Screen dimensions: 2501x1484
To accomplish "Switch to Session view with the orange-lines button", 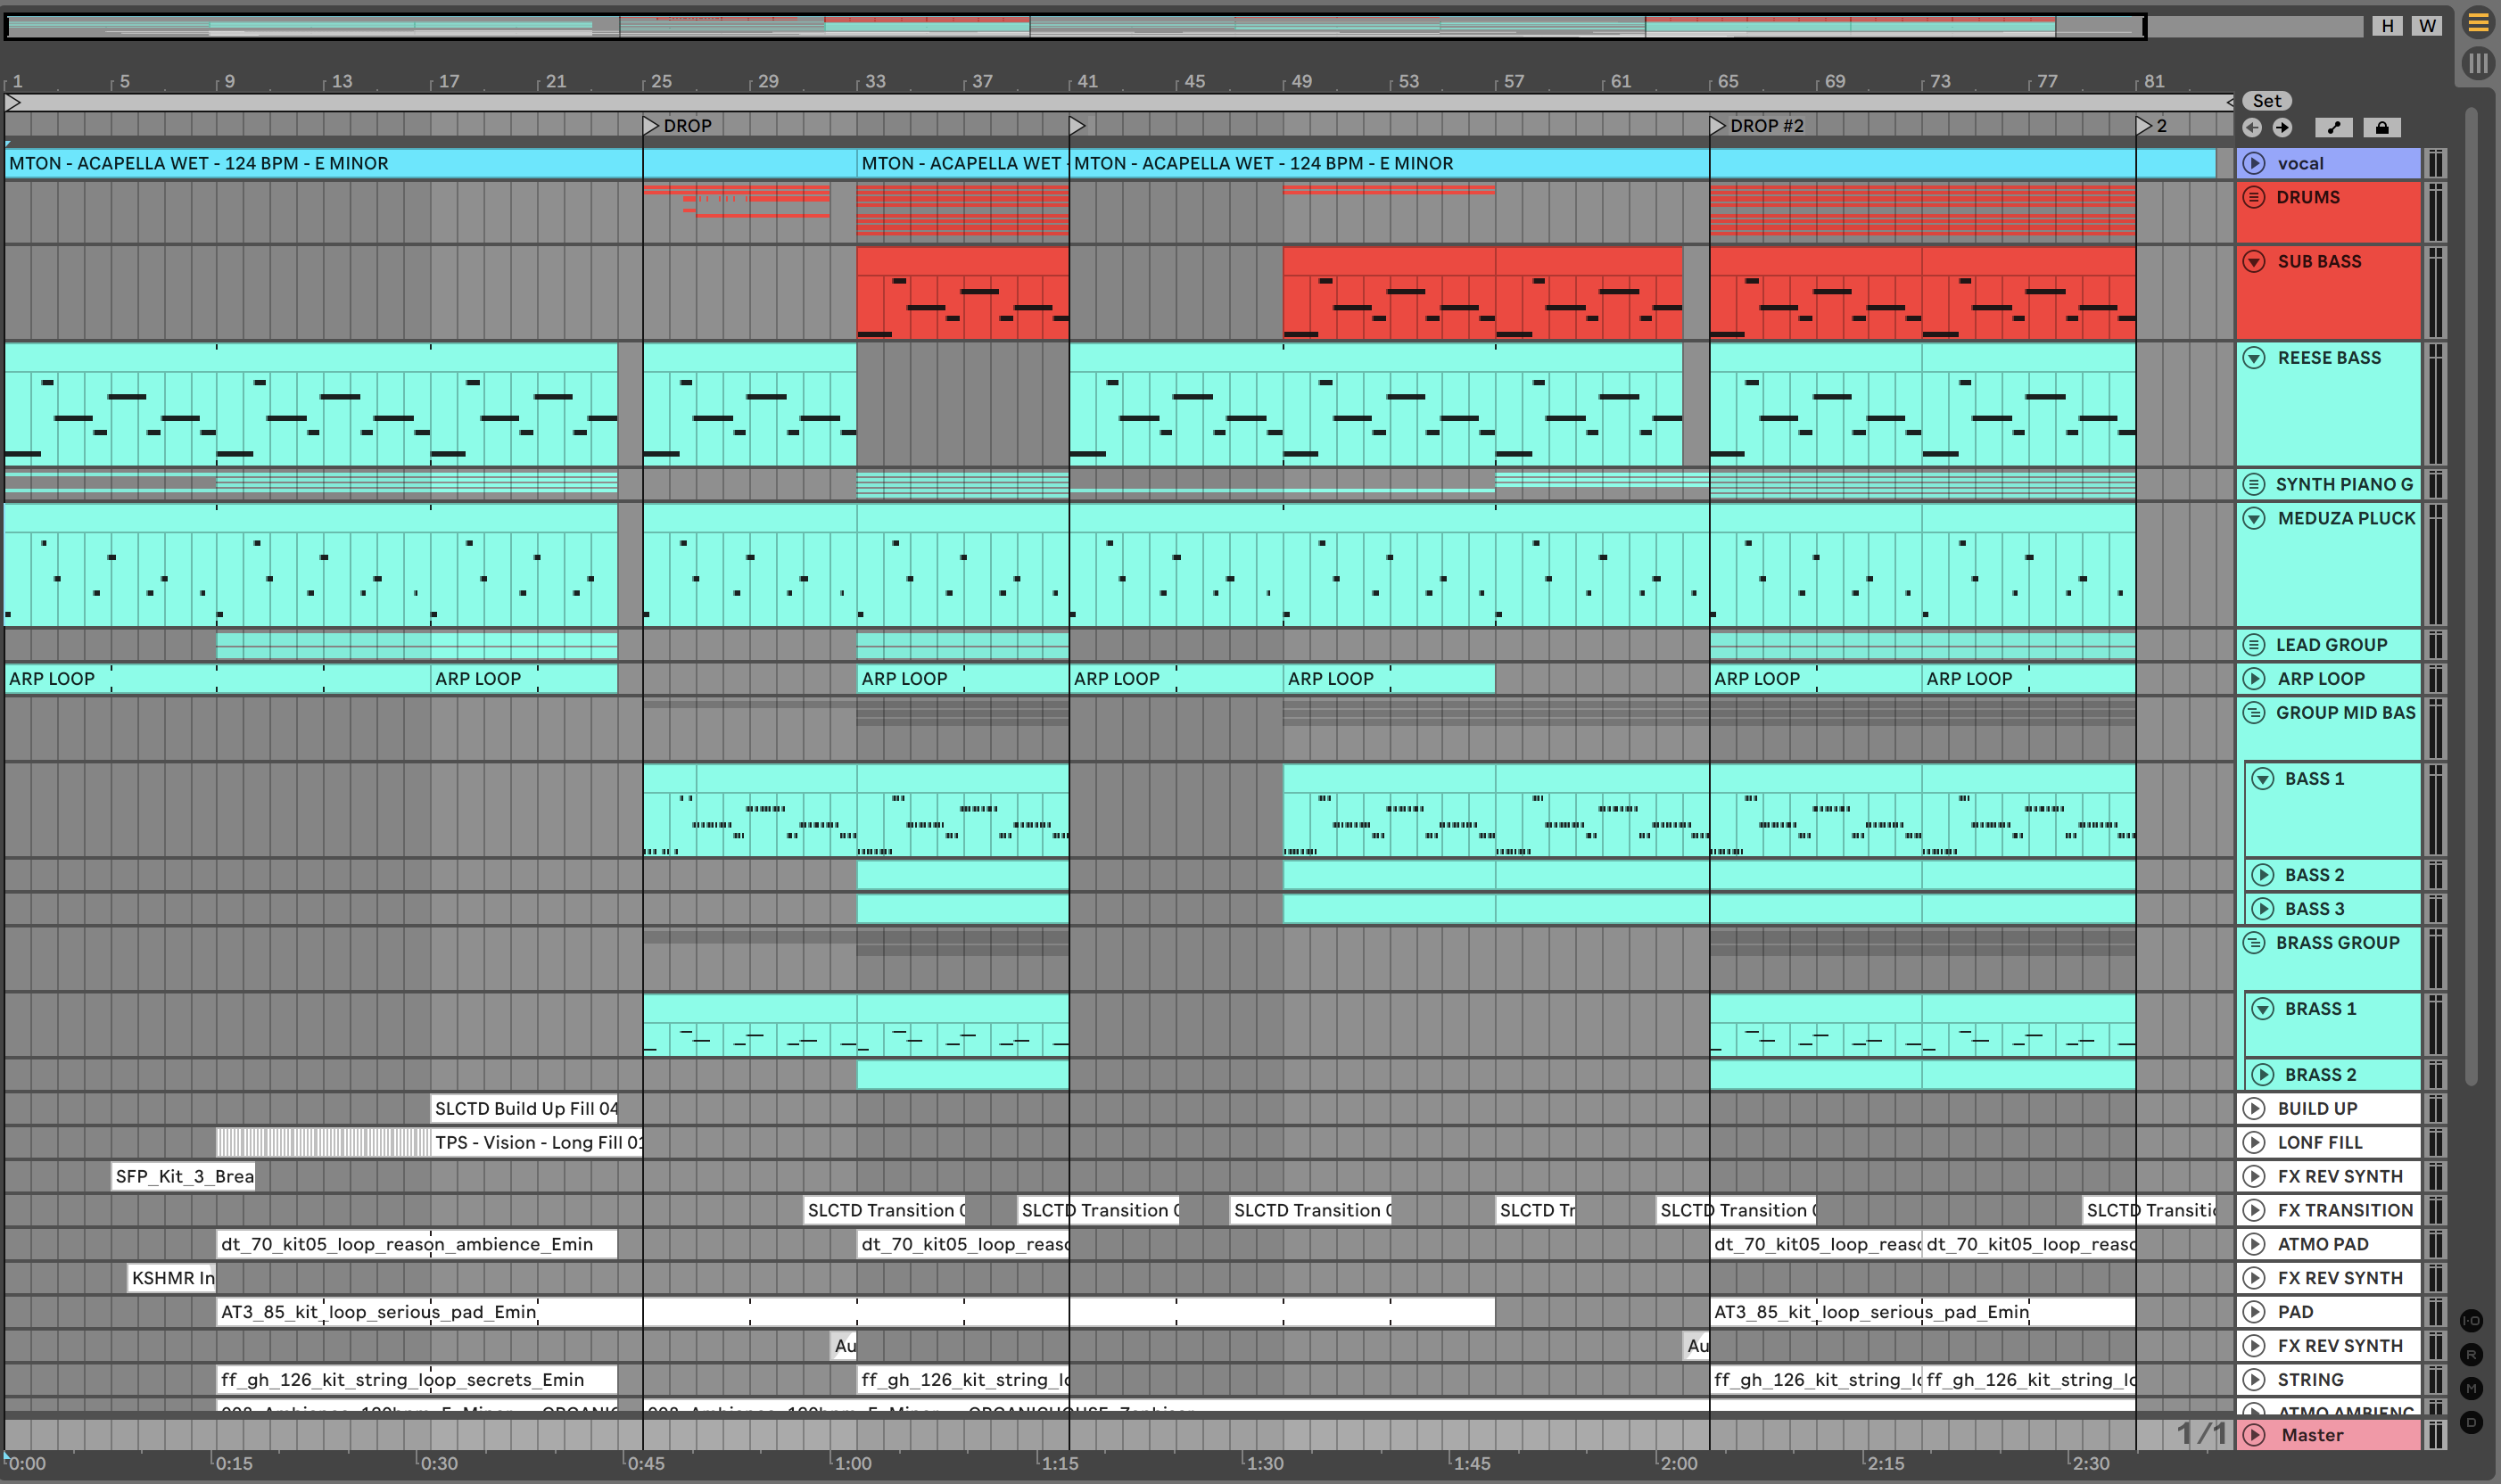I will (2477, 22).
